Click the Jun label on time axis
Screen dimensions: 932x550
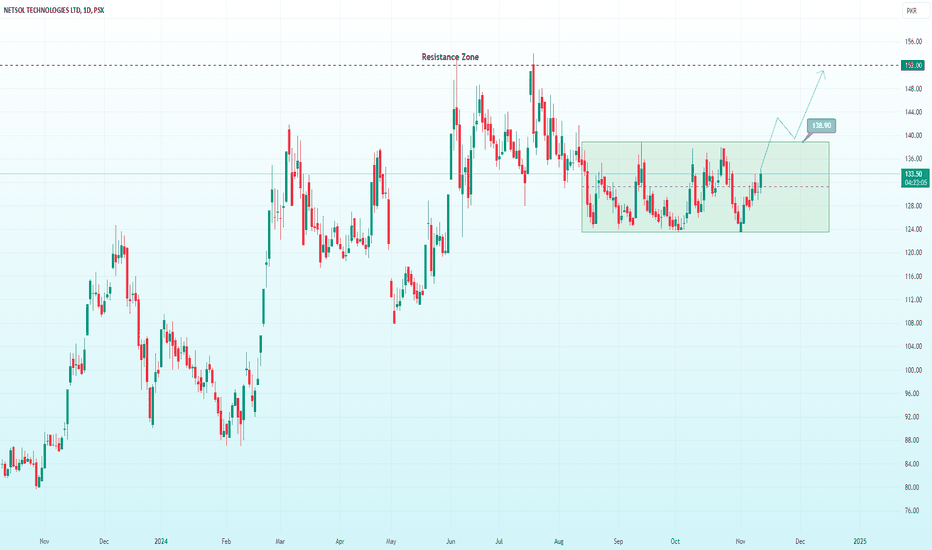coord(451,542)
